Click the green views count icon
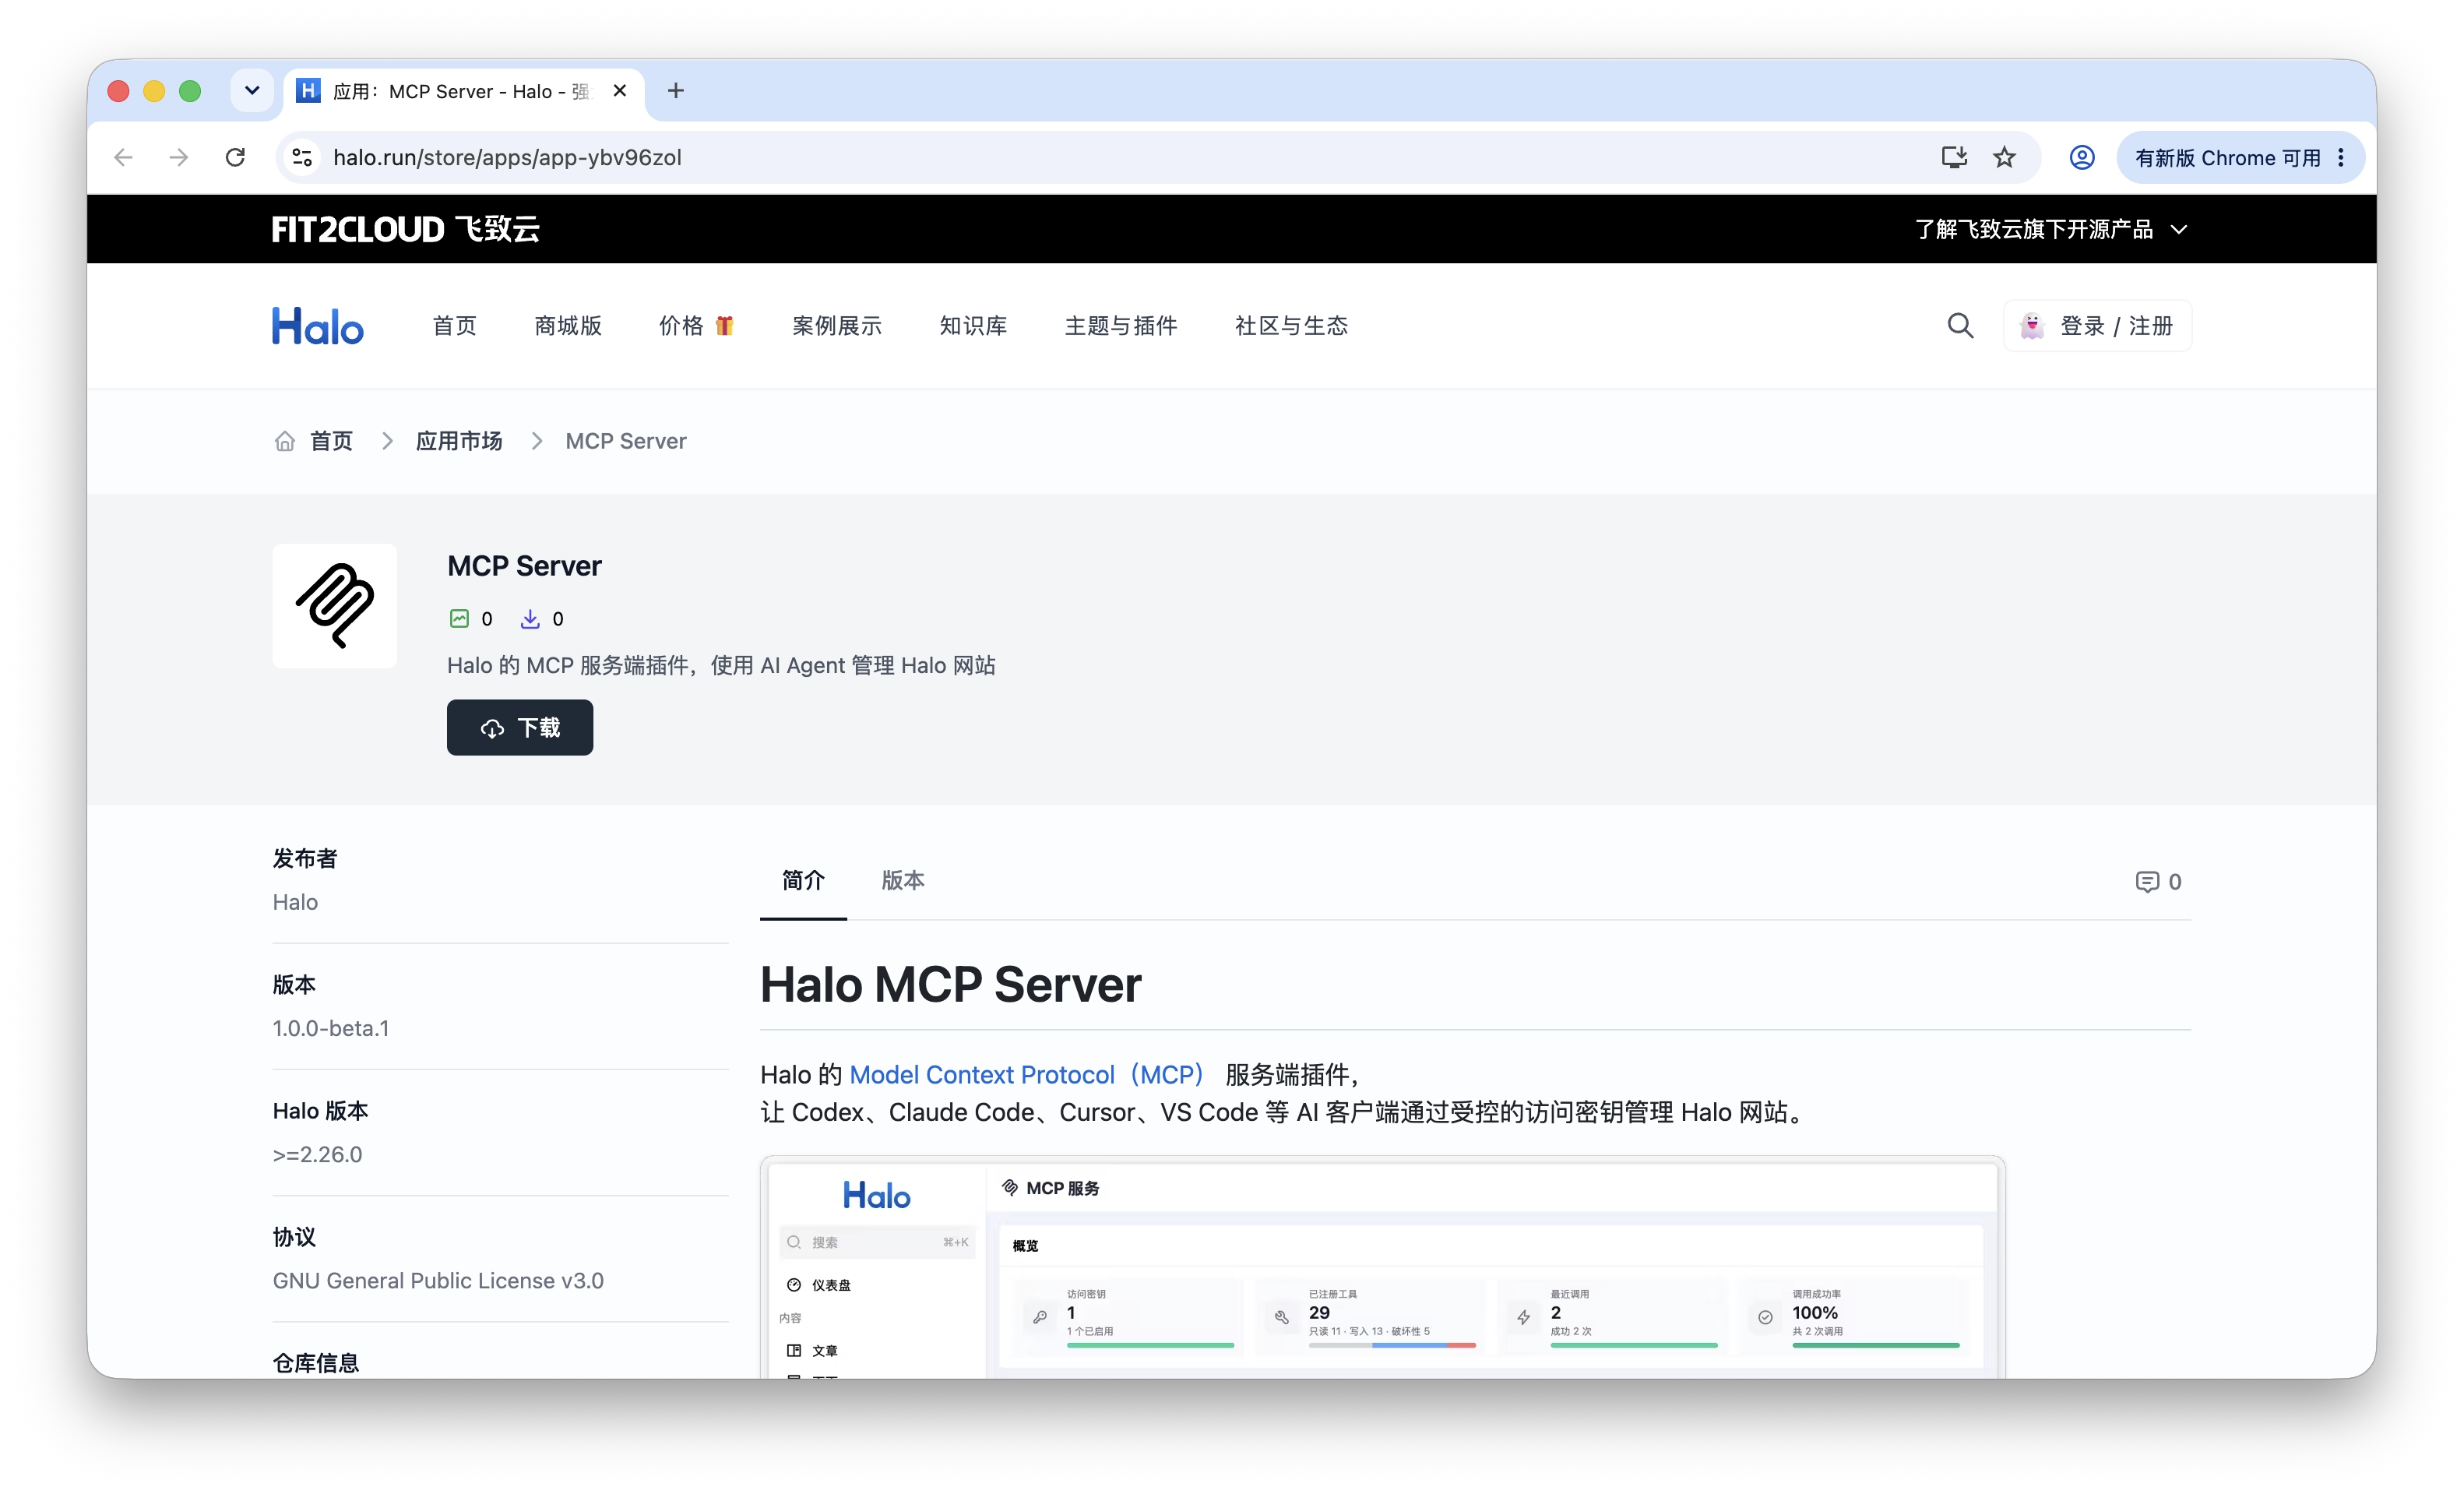 459,619
